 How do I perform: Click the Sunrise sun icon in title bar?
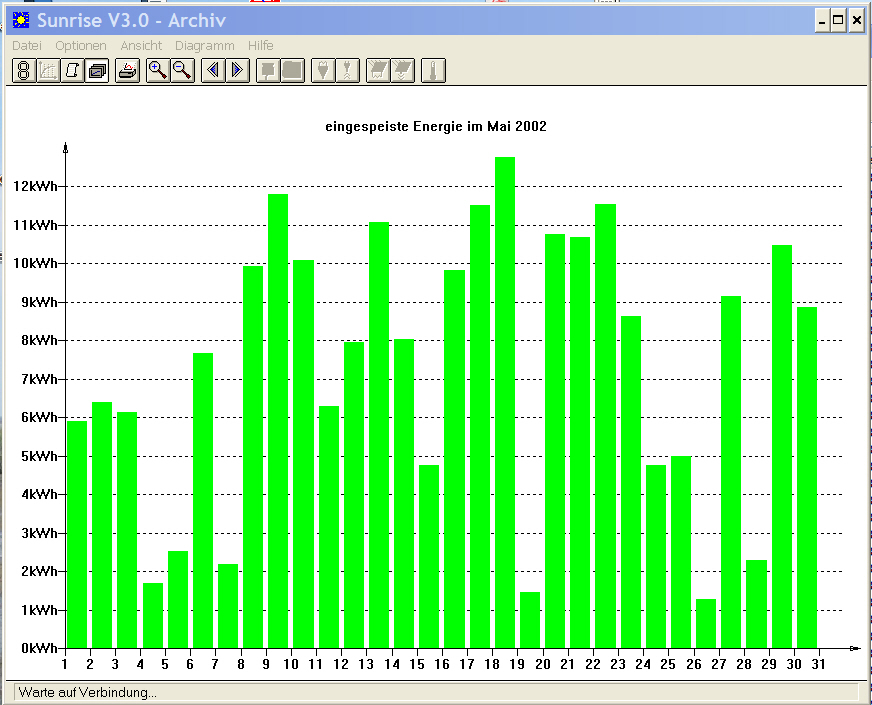21,21
